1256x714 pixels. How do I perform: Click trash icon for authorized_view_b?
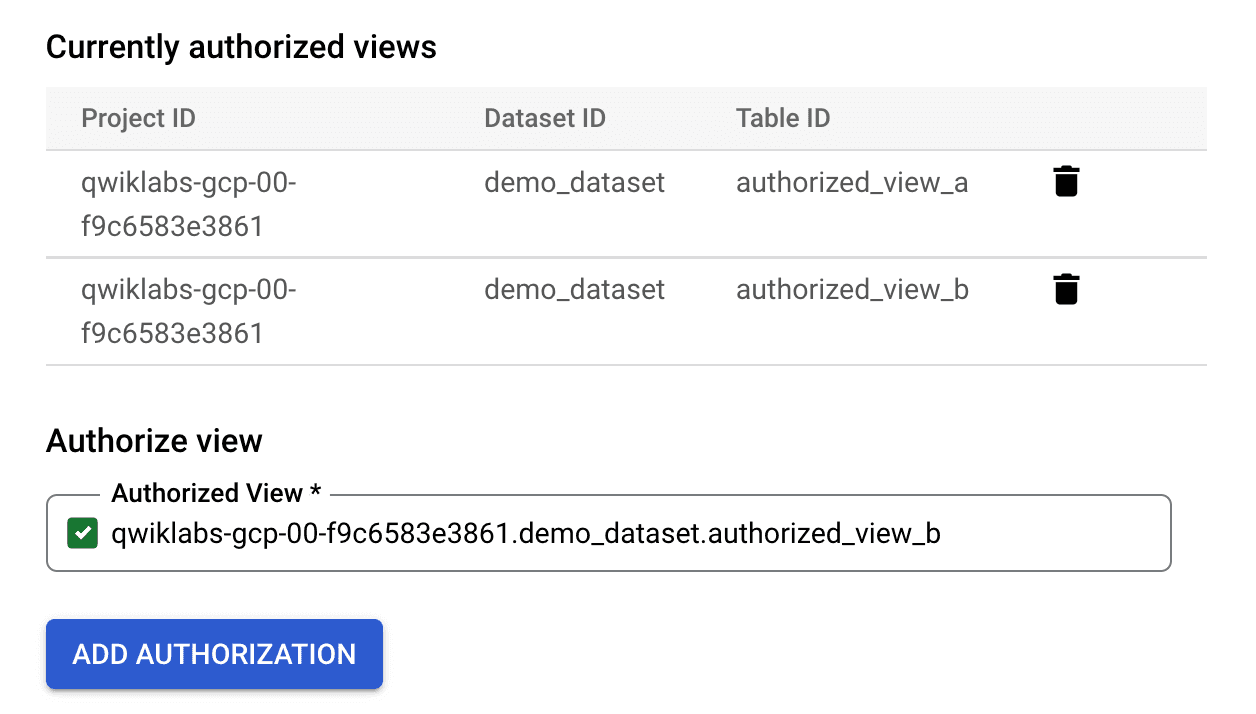(x=1066, y=290)
